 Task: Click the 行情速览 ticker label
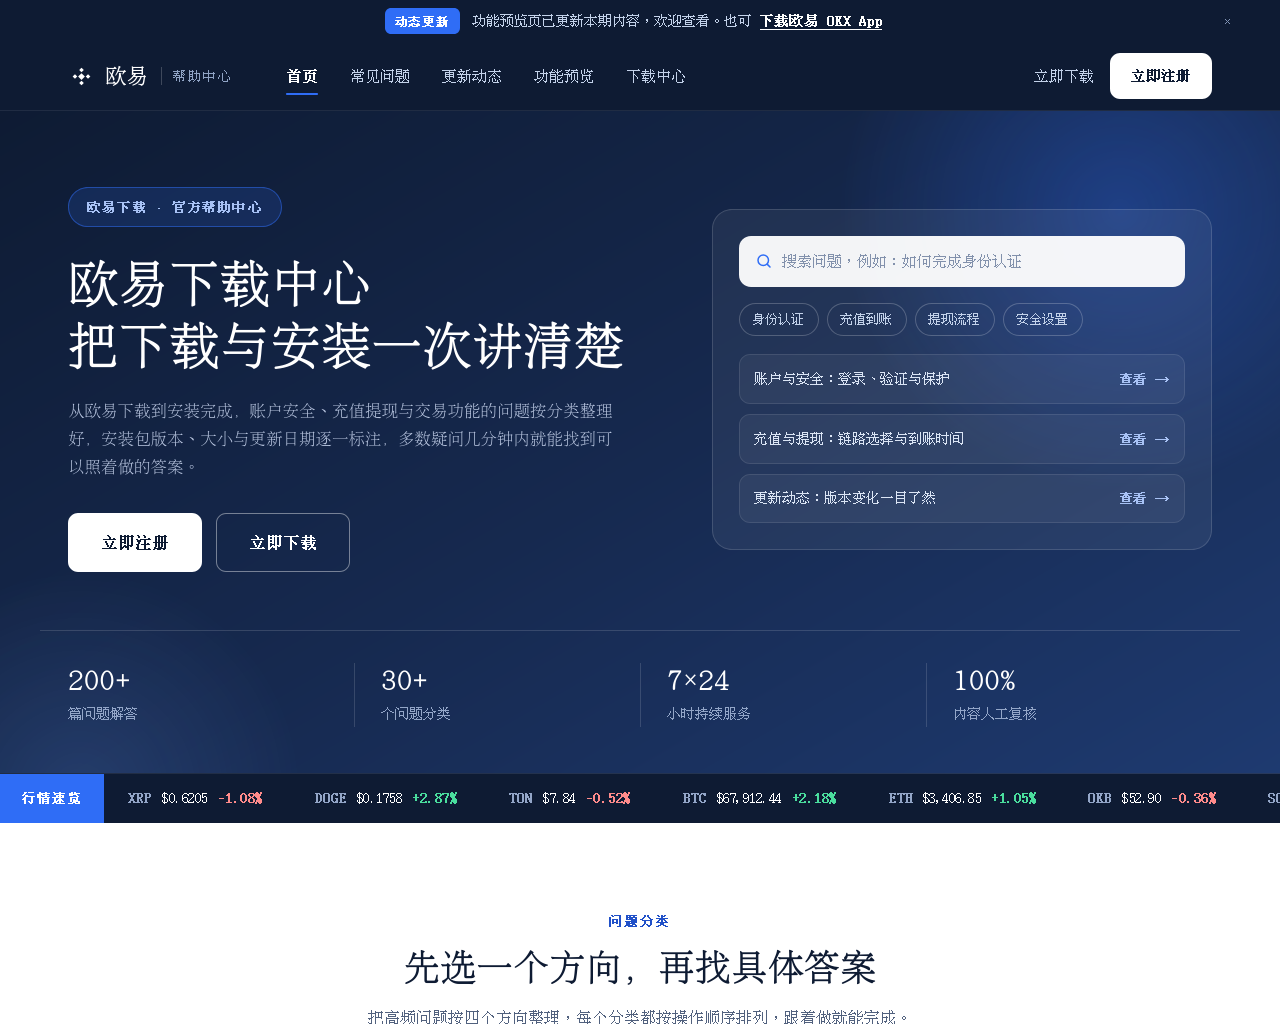52,798
